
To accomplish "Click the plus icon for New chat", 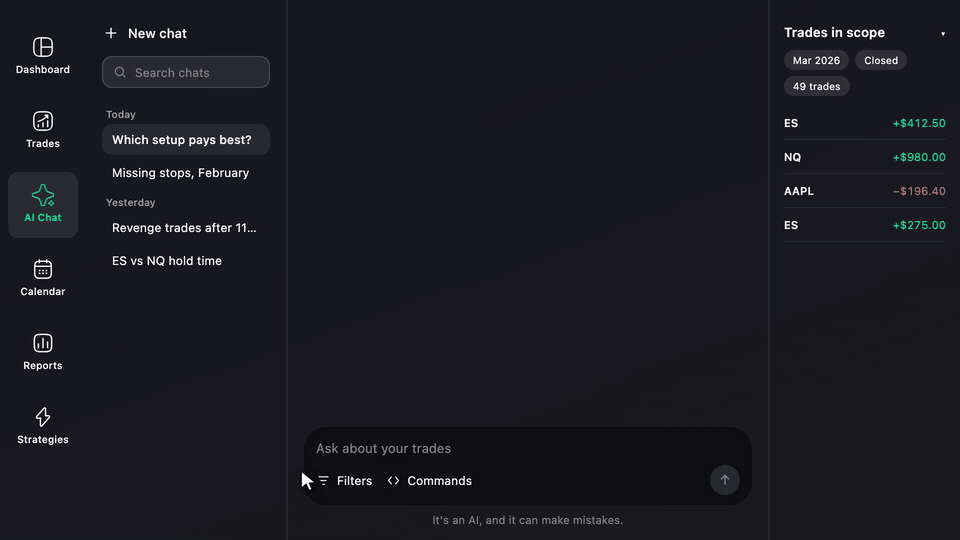I will 111,33.
